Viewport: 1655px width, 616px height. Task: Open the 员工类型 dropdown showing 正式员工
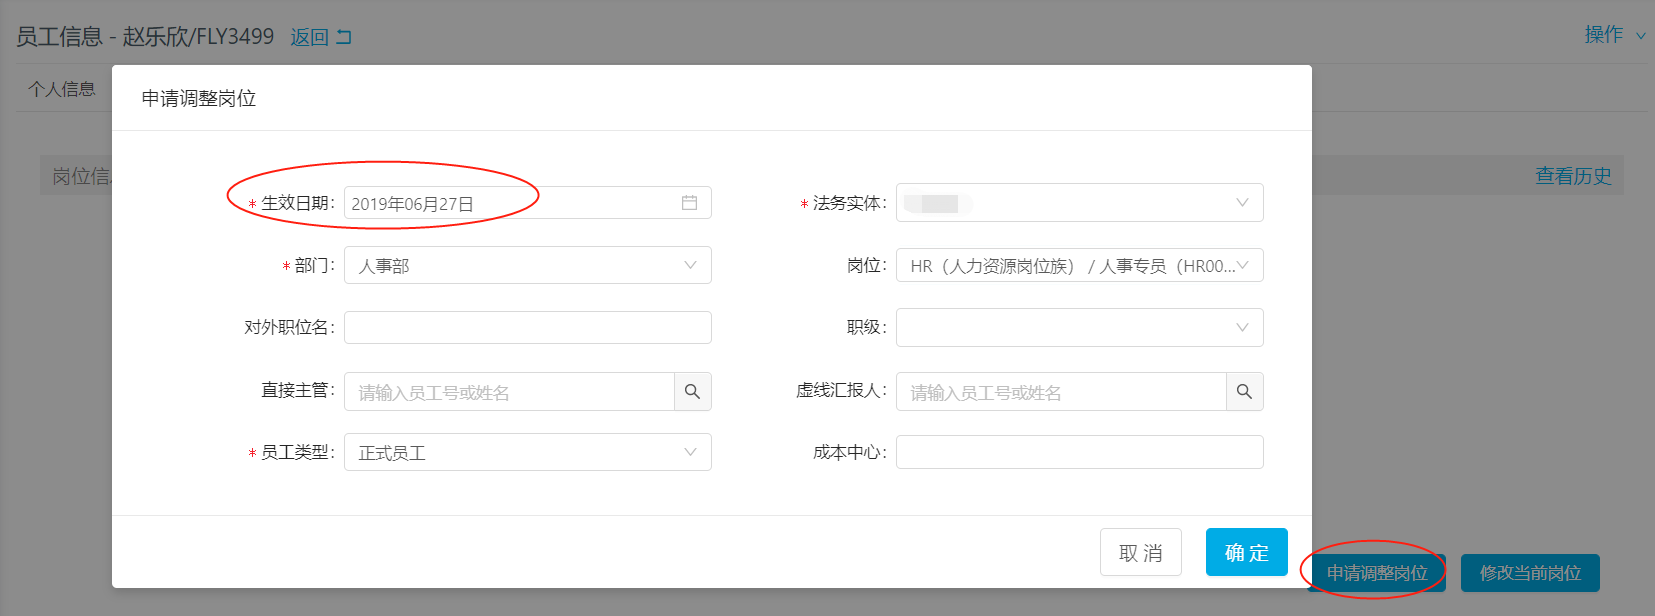tap(528, 452)
